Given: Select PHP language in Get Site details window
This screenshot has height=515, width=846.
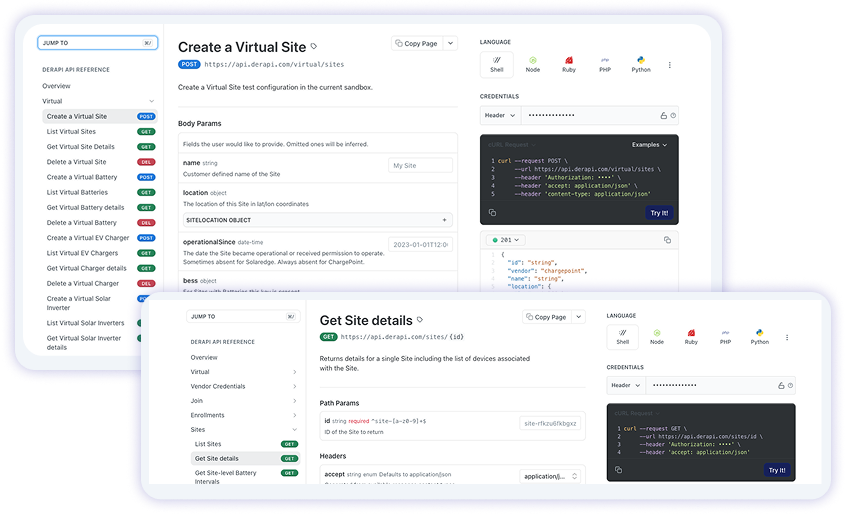Looking at the screenshot, I should 725,337.
